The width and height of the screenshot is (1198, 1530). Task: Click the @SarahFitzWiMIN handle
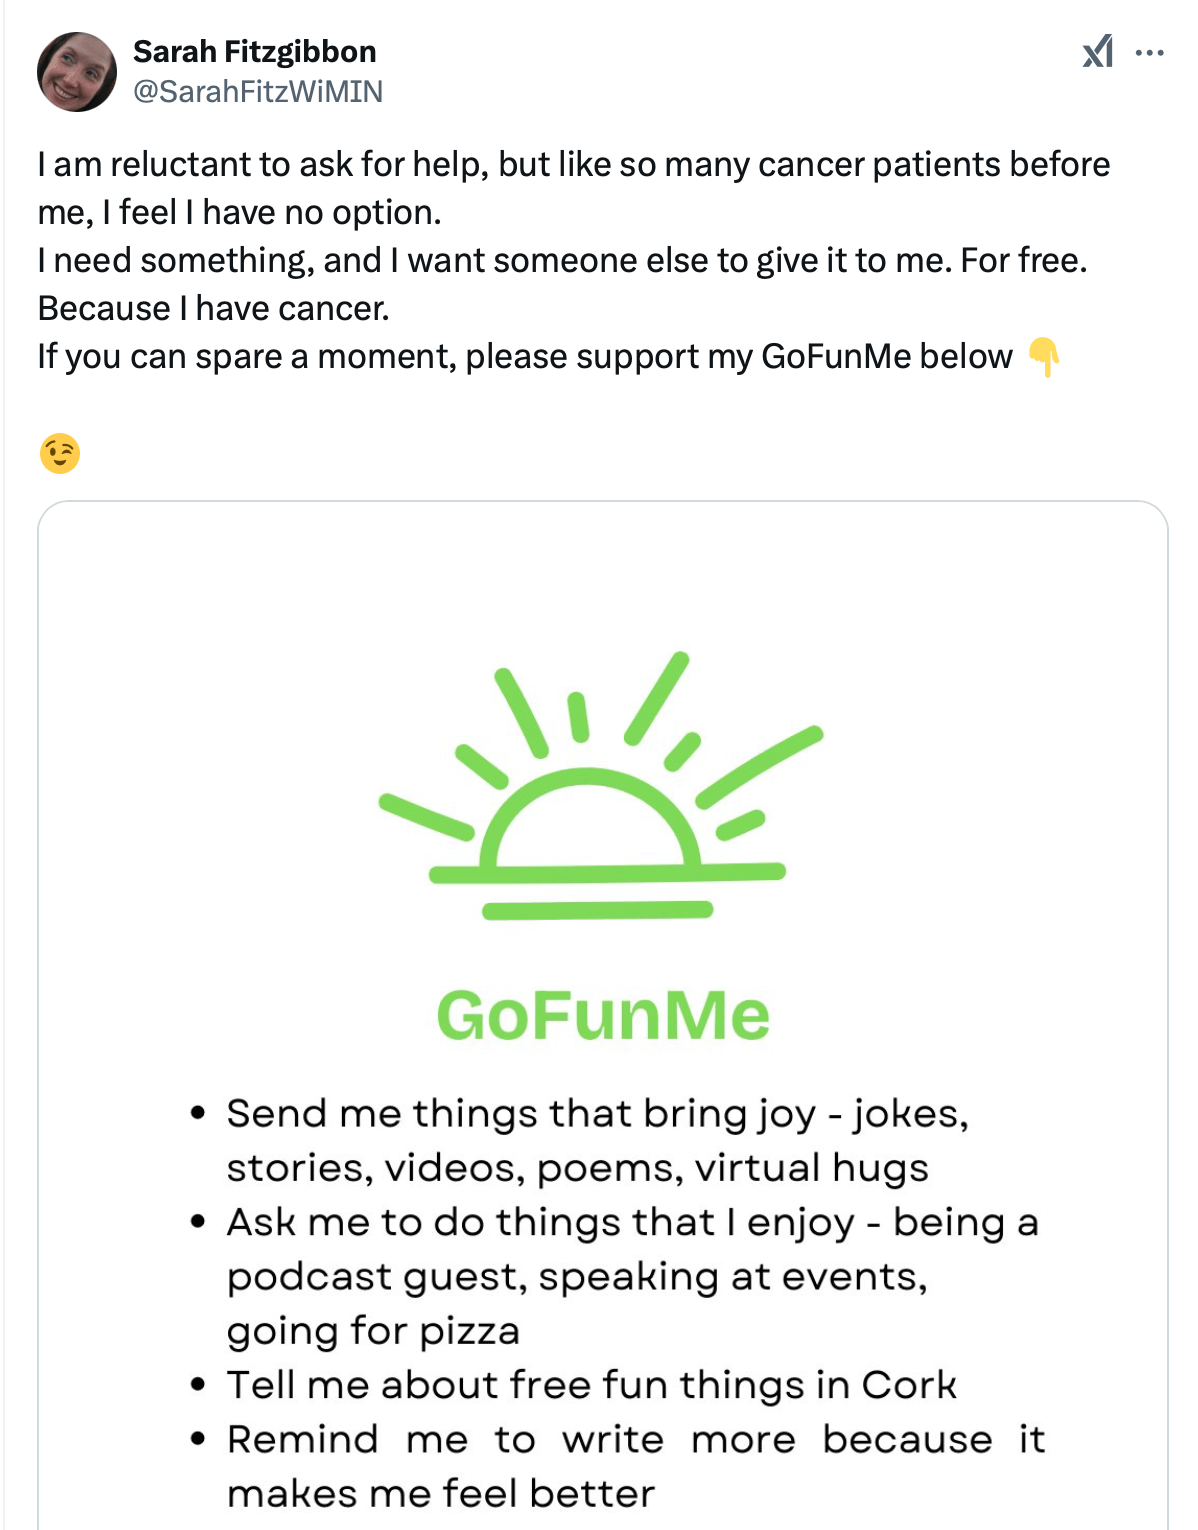click(x=258, y=90)
